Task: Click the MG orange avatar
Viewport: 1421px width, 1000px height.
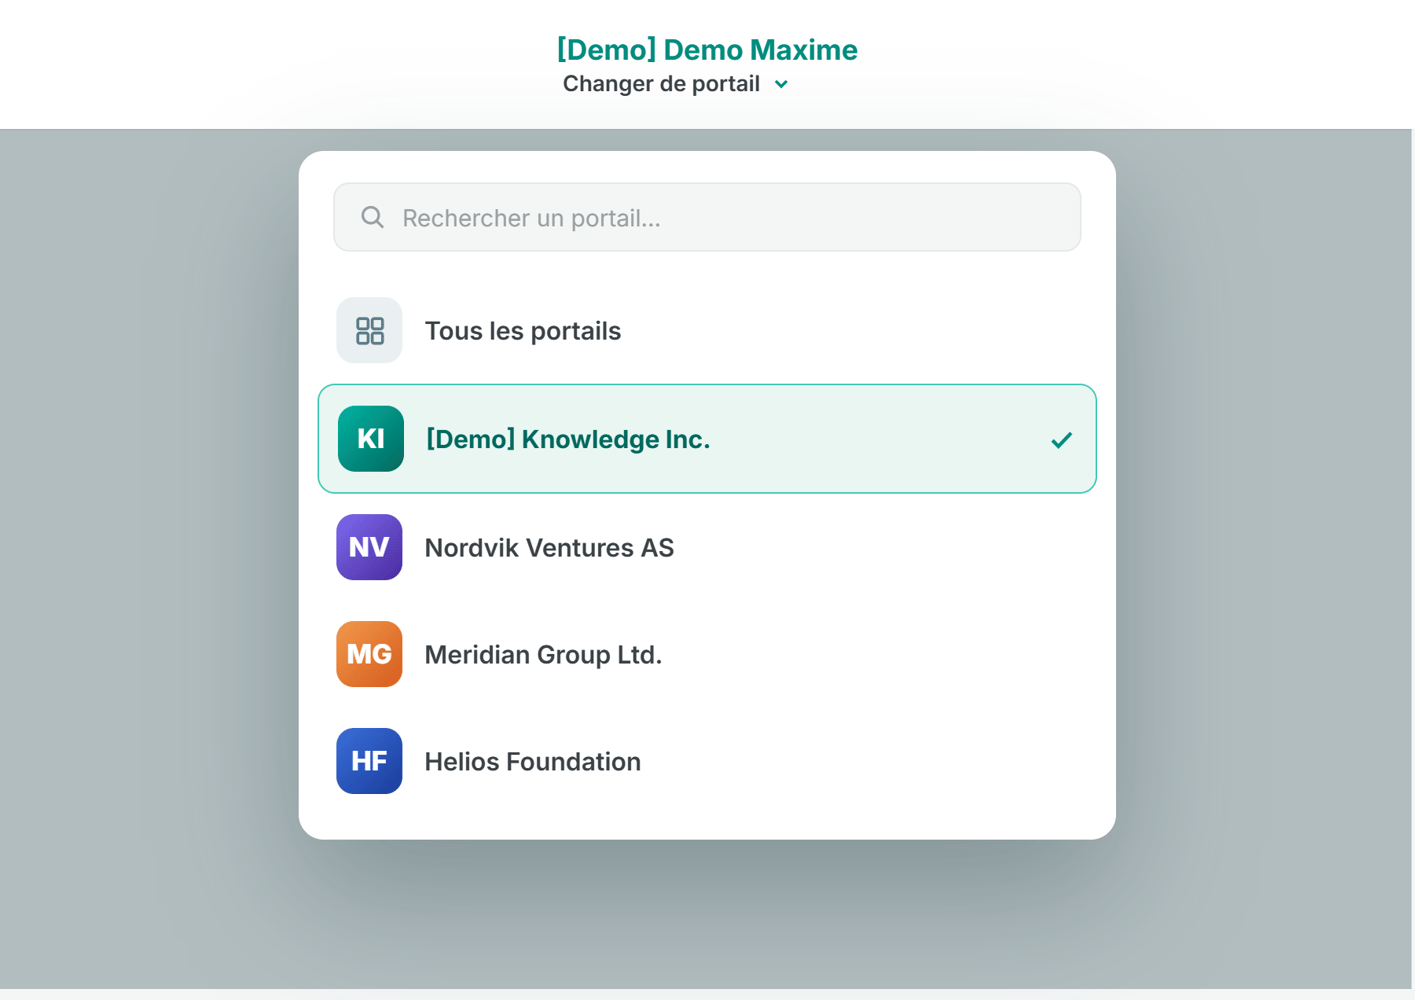Action: click(369, 654)
